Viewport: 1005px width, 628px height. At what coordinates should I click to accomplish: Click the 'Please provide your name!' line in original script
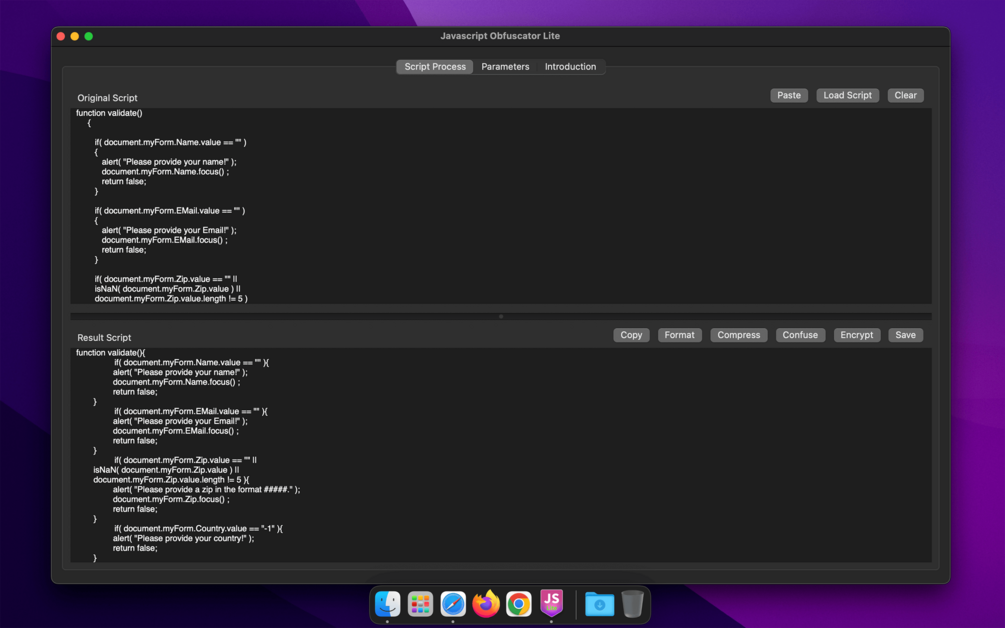[169, 162]
